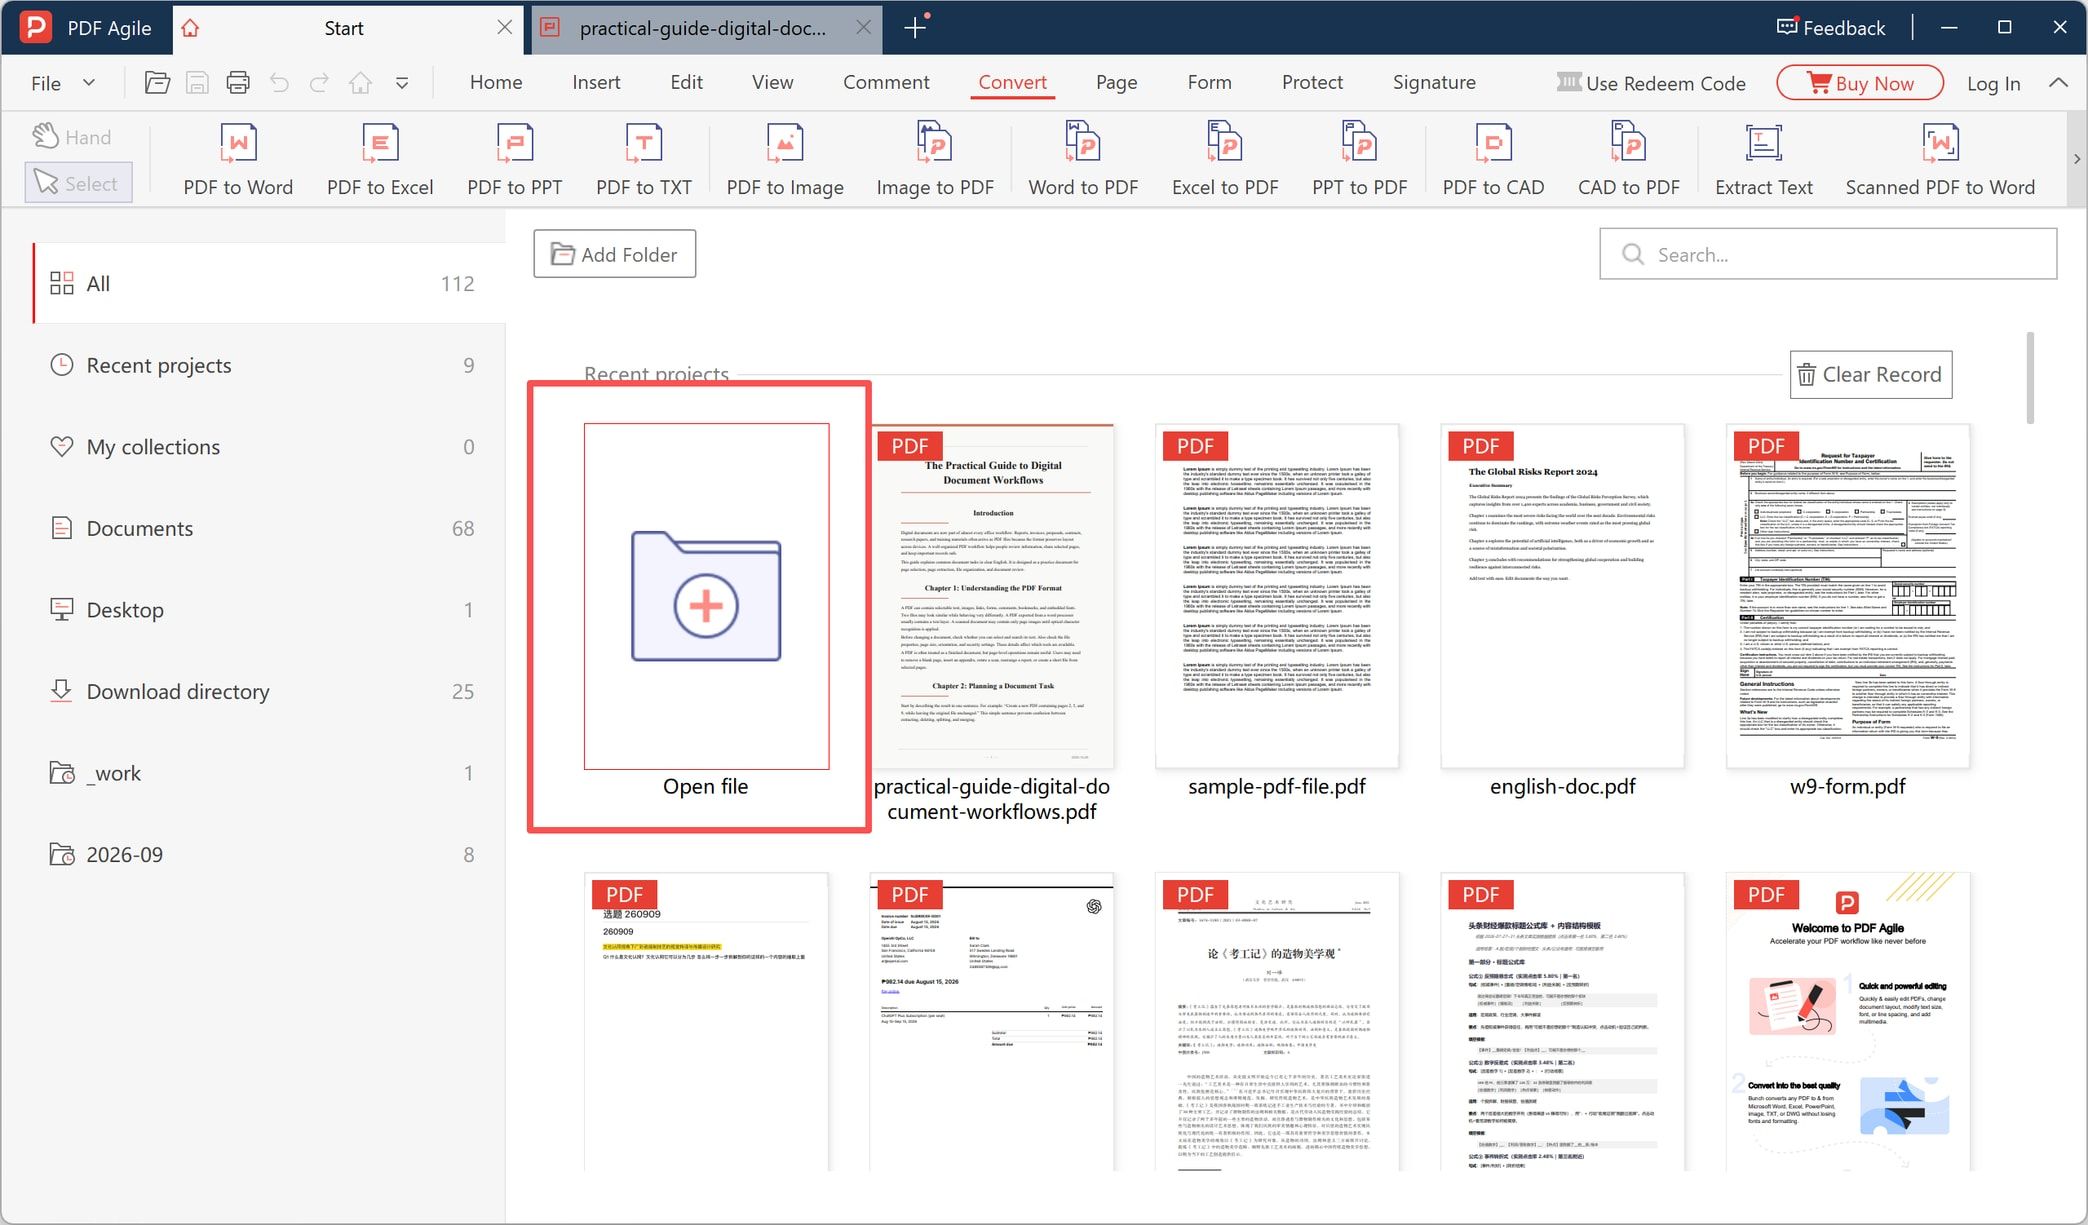Click the Add Folder button
The width and height of the screenshot is (2088, 1225).
615,254
